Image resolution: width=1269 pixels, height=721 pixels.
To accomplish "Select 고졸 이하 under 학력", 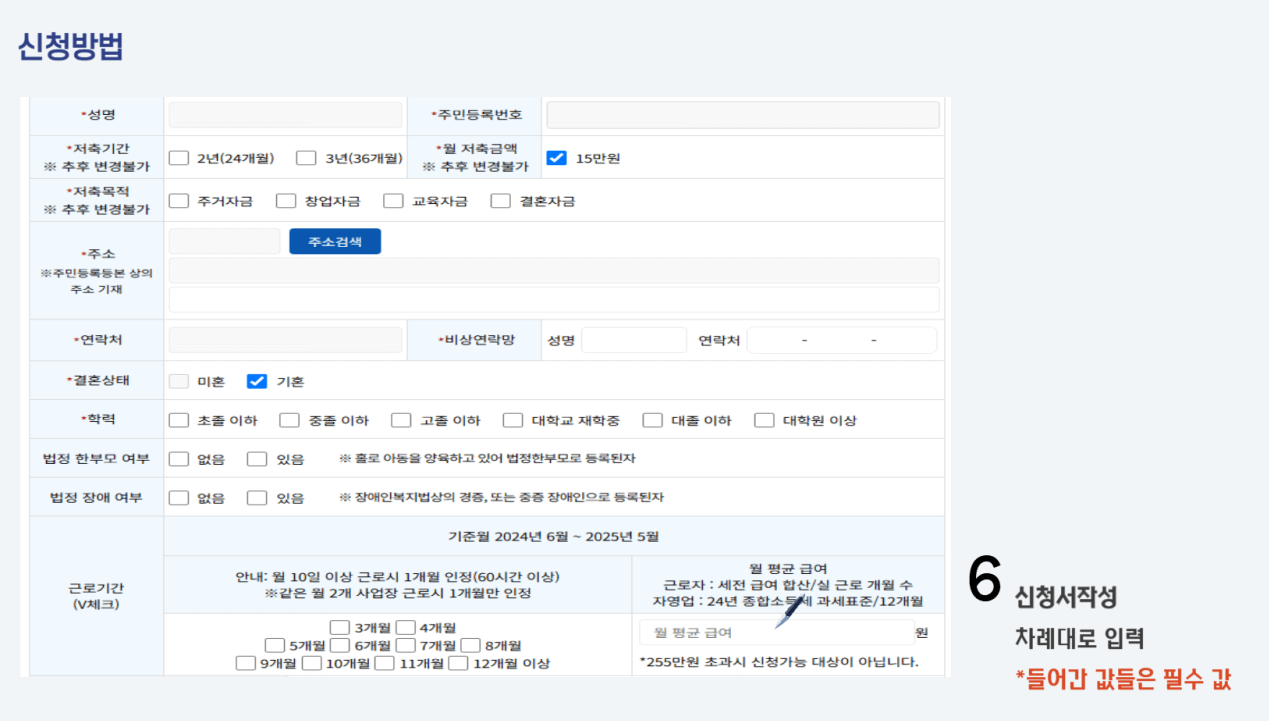I will [399, 419].
